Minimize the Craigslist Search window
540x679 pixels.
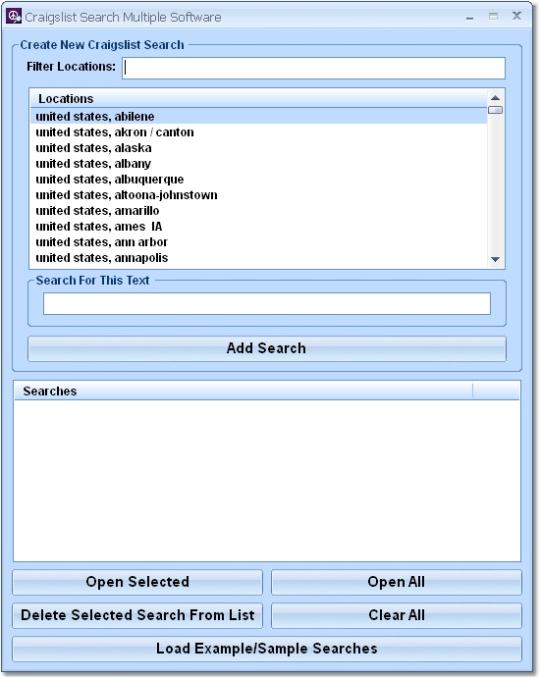click(470, 17)
